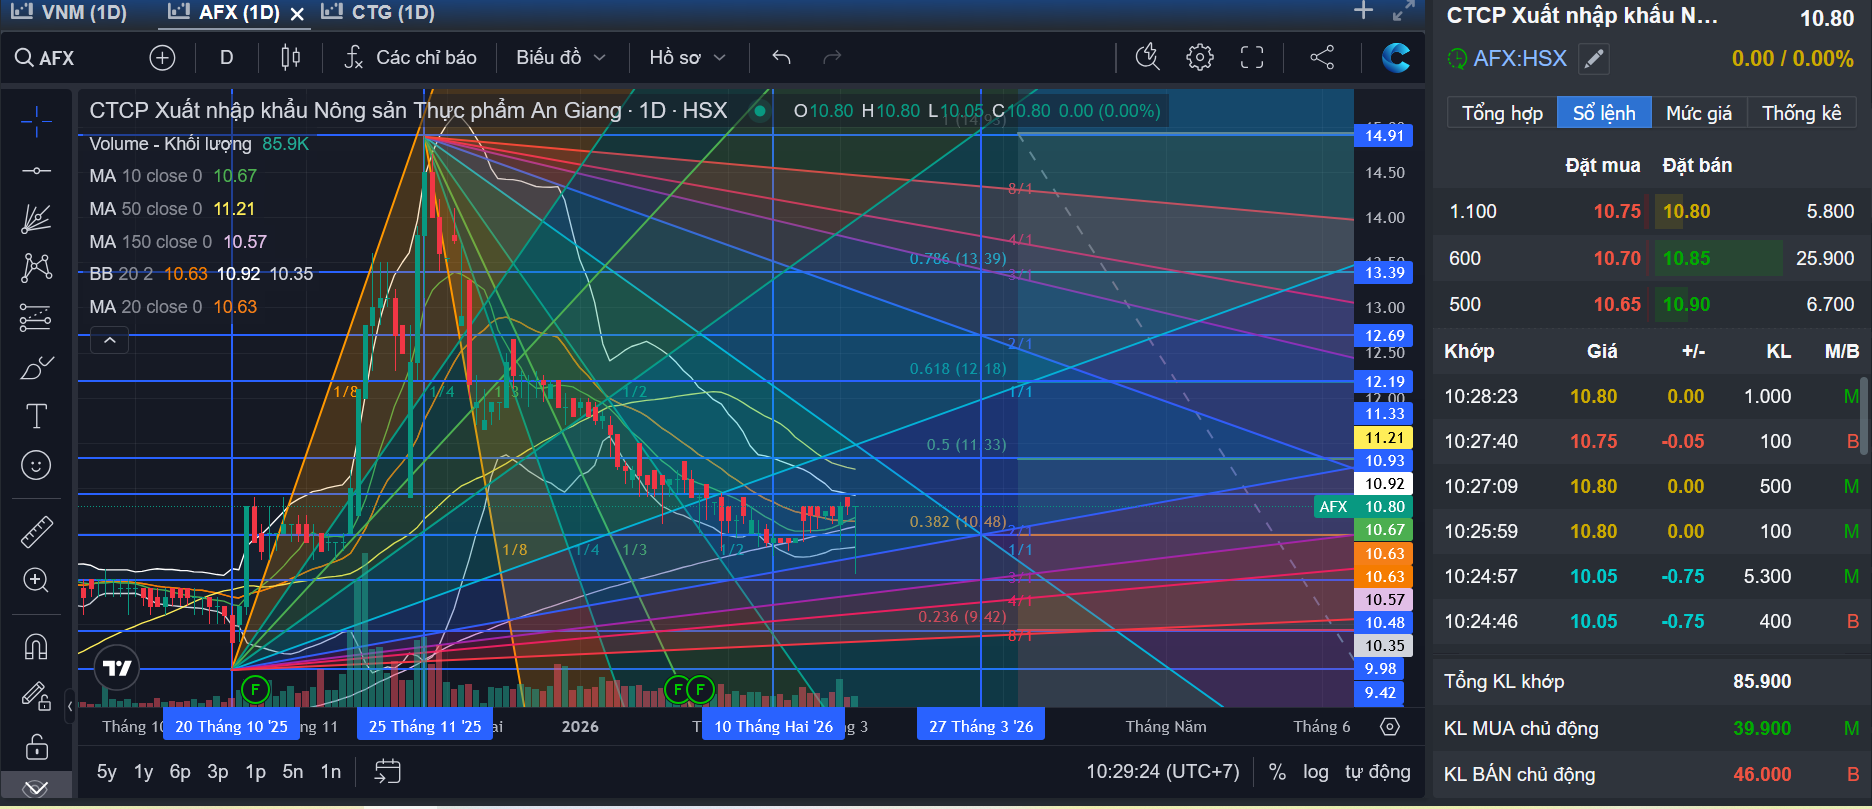Open the 'Tổng hợp' tab
Screen dimensions: 1872x809
1502,113
